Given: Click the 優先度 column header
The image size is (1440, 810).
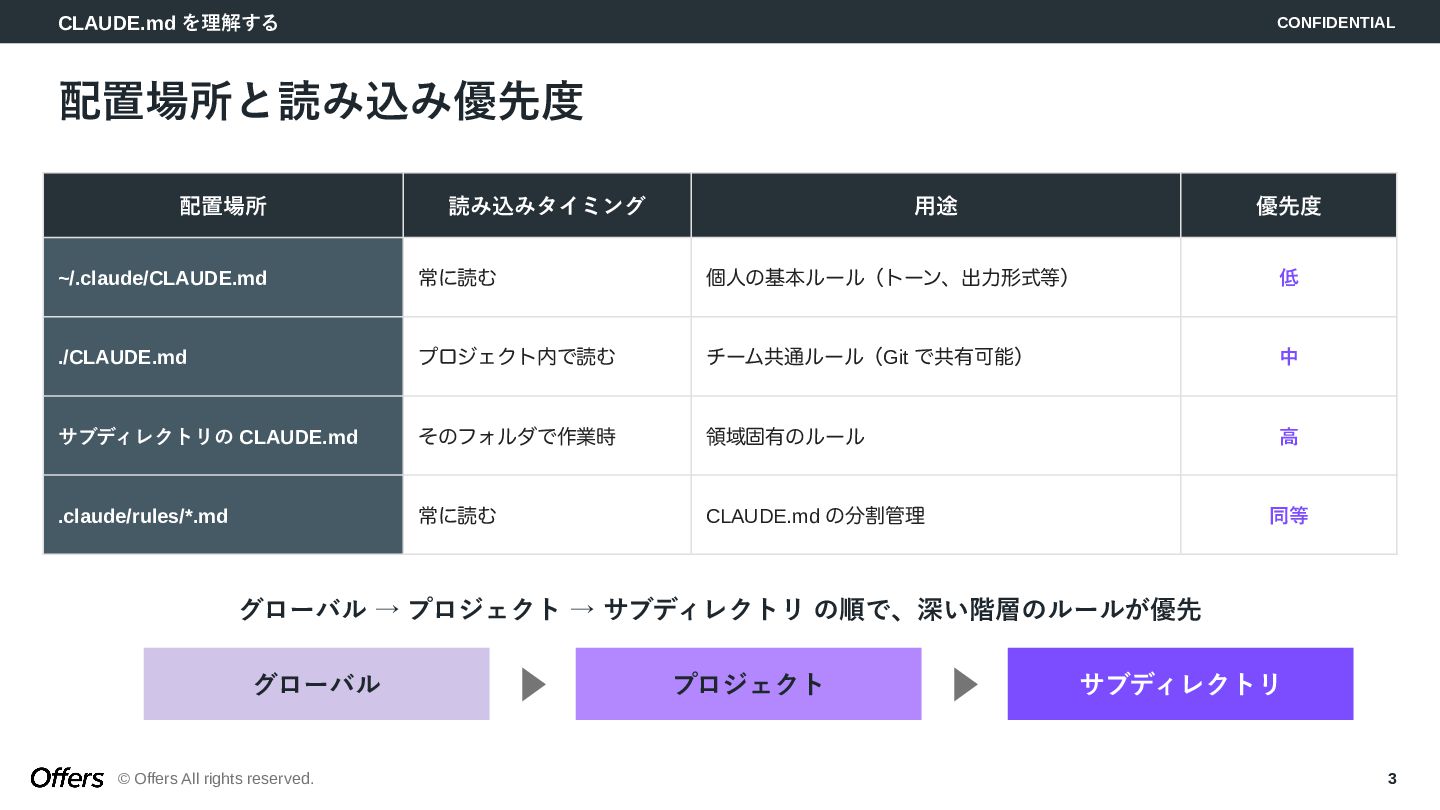Looking at the screenshot, I should tap(1288, 206).
